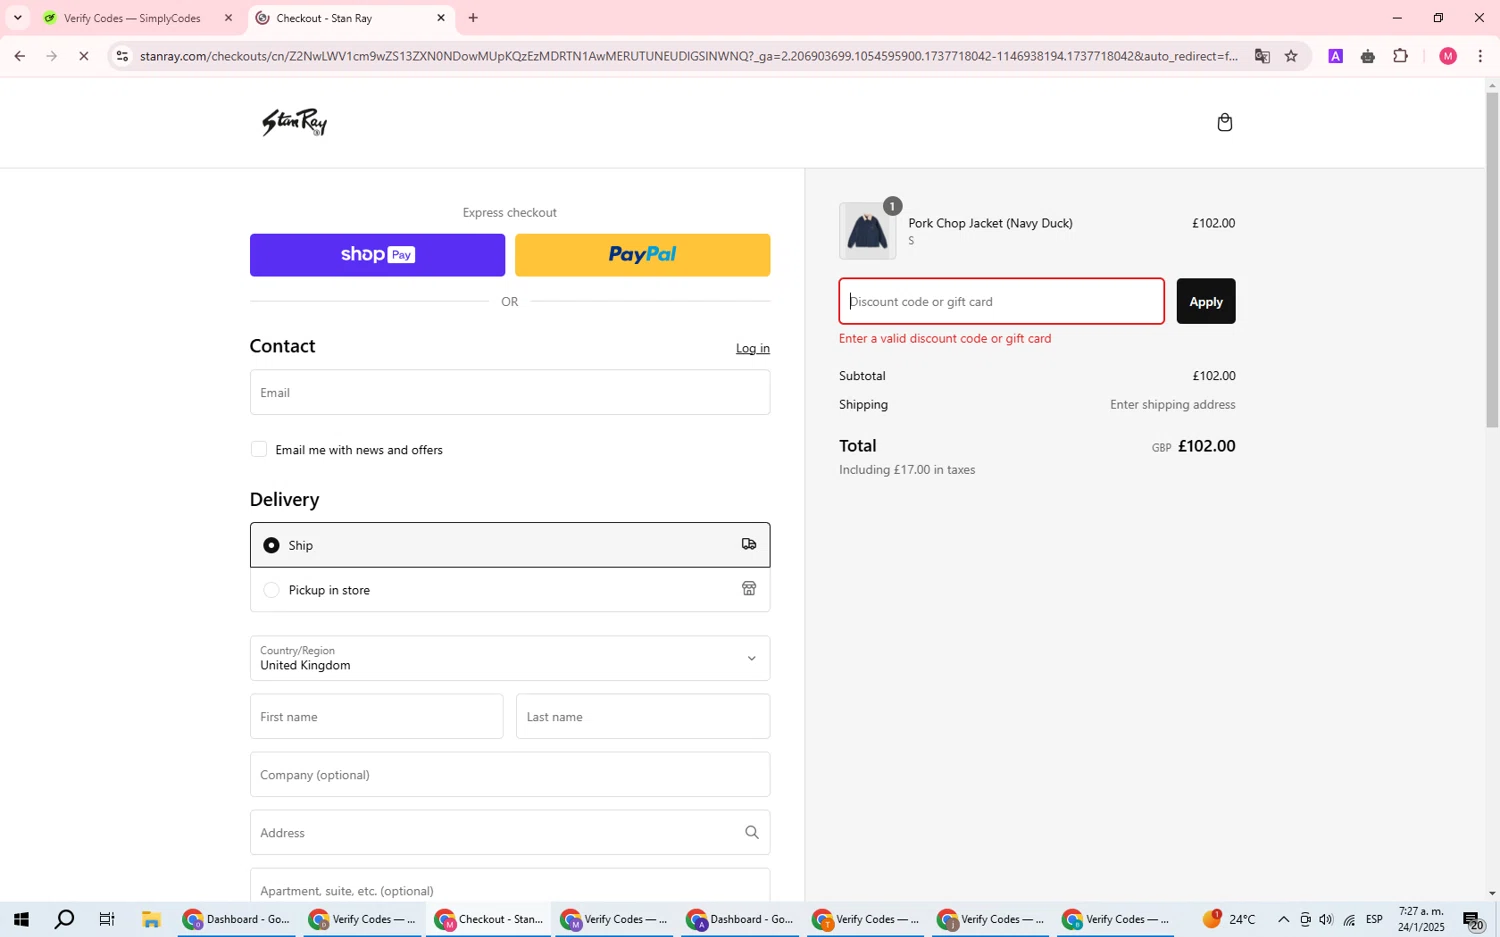This screenshot has height=937, width=1500.
Task: Select the Ship delivery option
Action: click(x=509, y=545)
